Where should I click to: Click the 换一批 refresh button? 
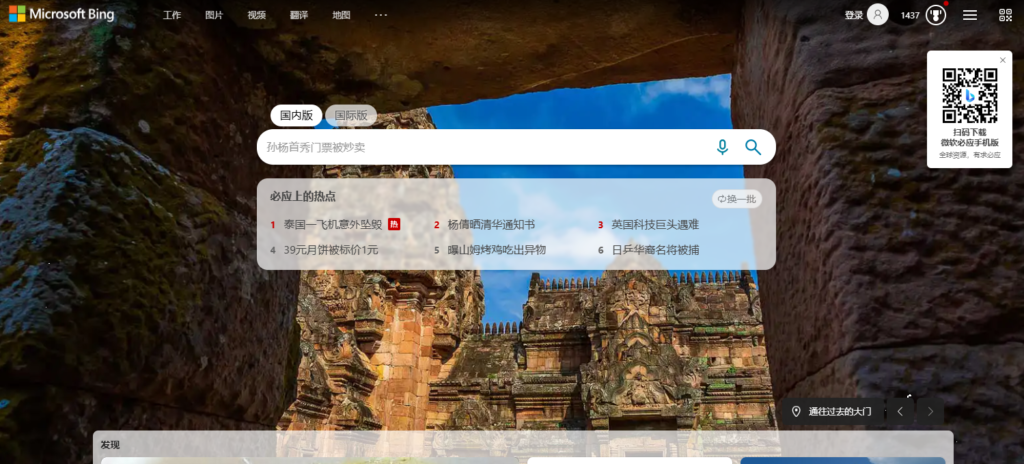(737, 199)
